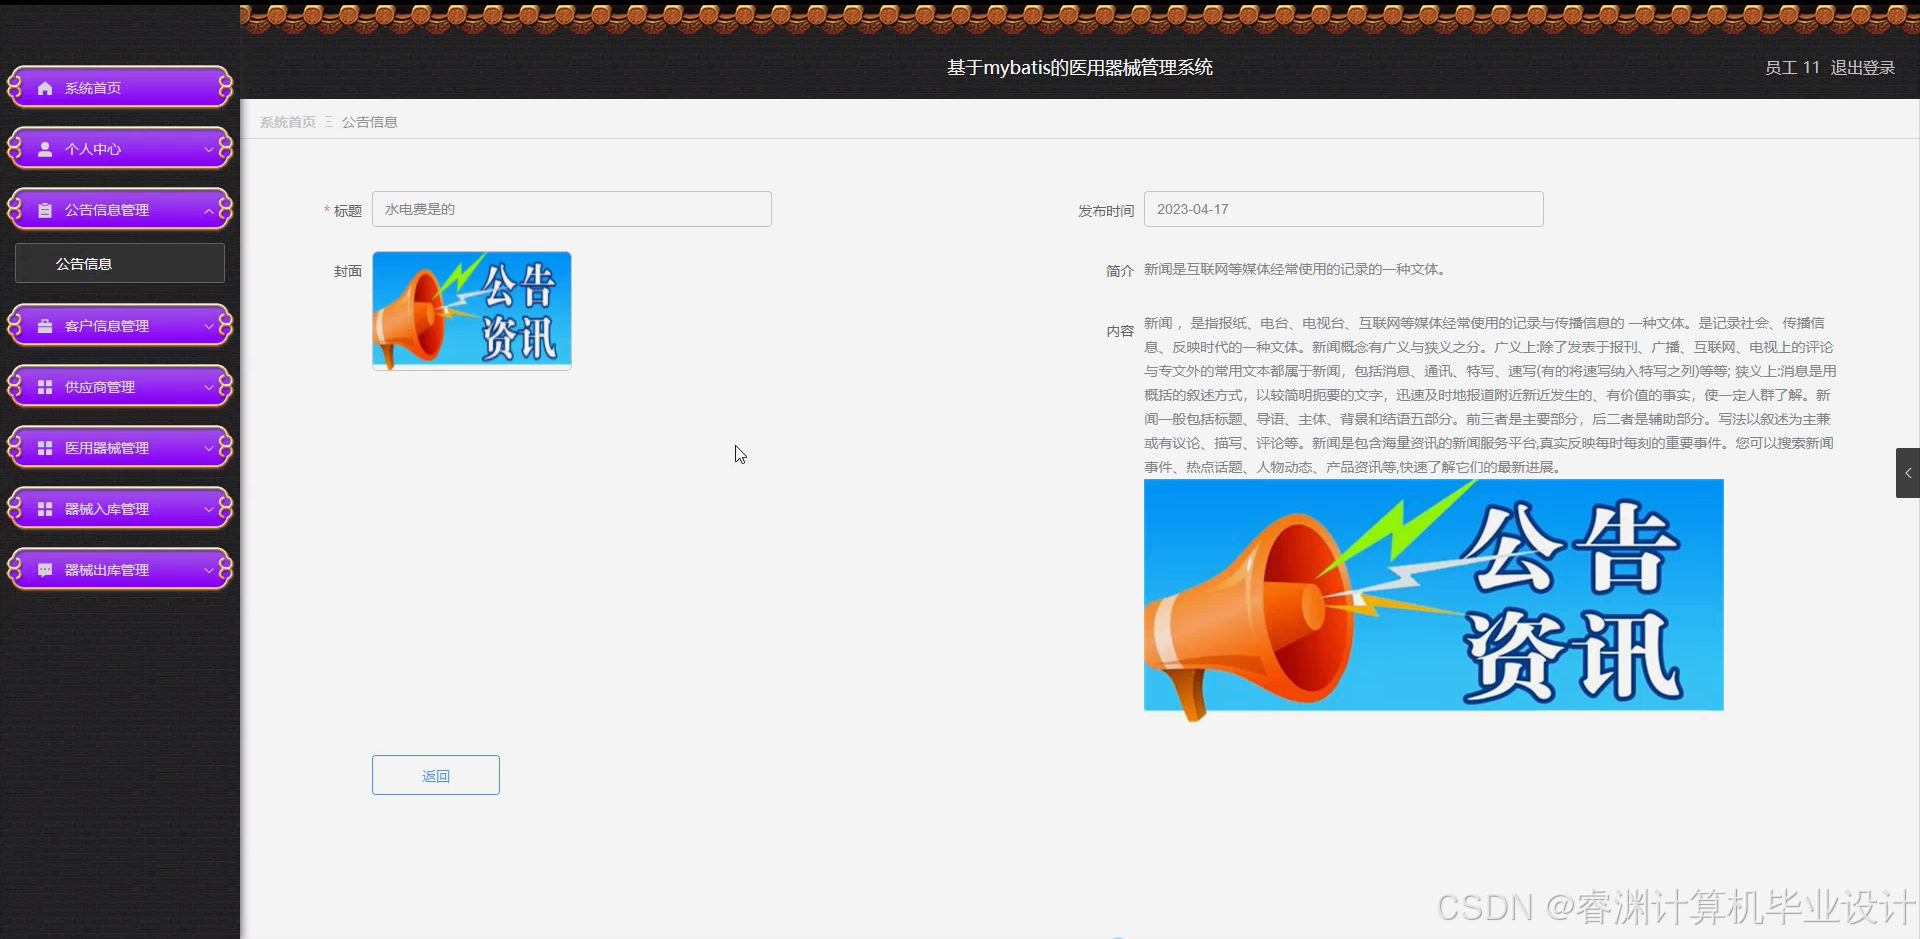Expand the 医用器械管理 dropdown arrow
The width and height of the screenshot is (1920, 939).
click(x=208, y=447)
